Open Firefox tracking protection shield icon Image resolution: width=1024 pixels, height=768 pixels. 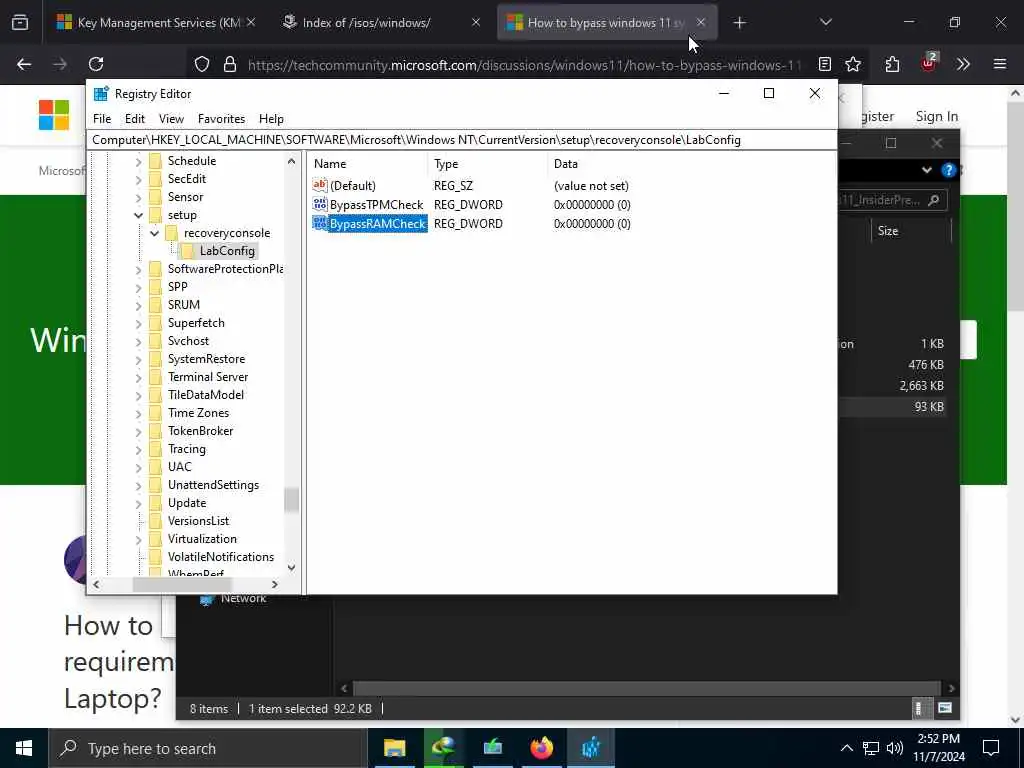tap(202, 64)
